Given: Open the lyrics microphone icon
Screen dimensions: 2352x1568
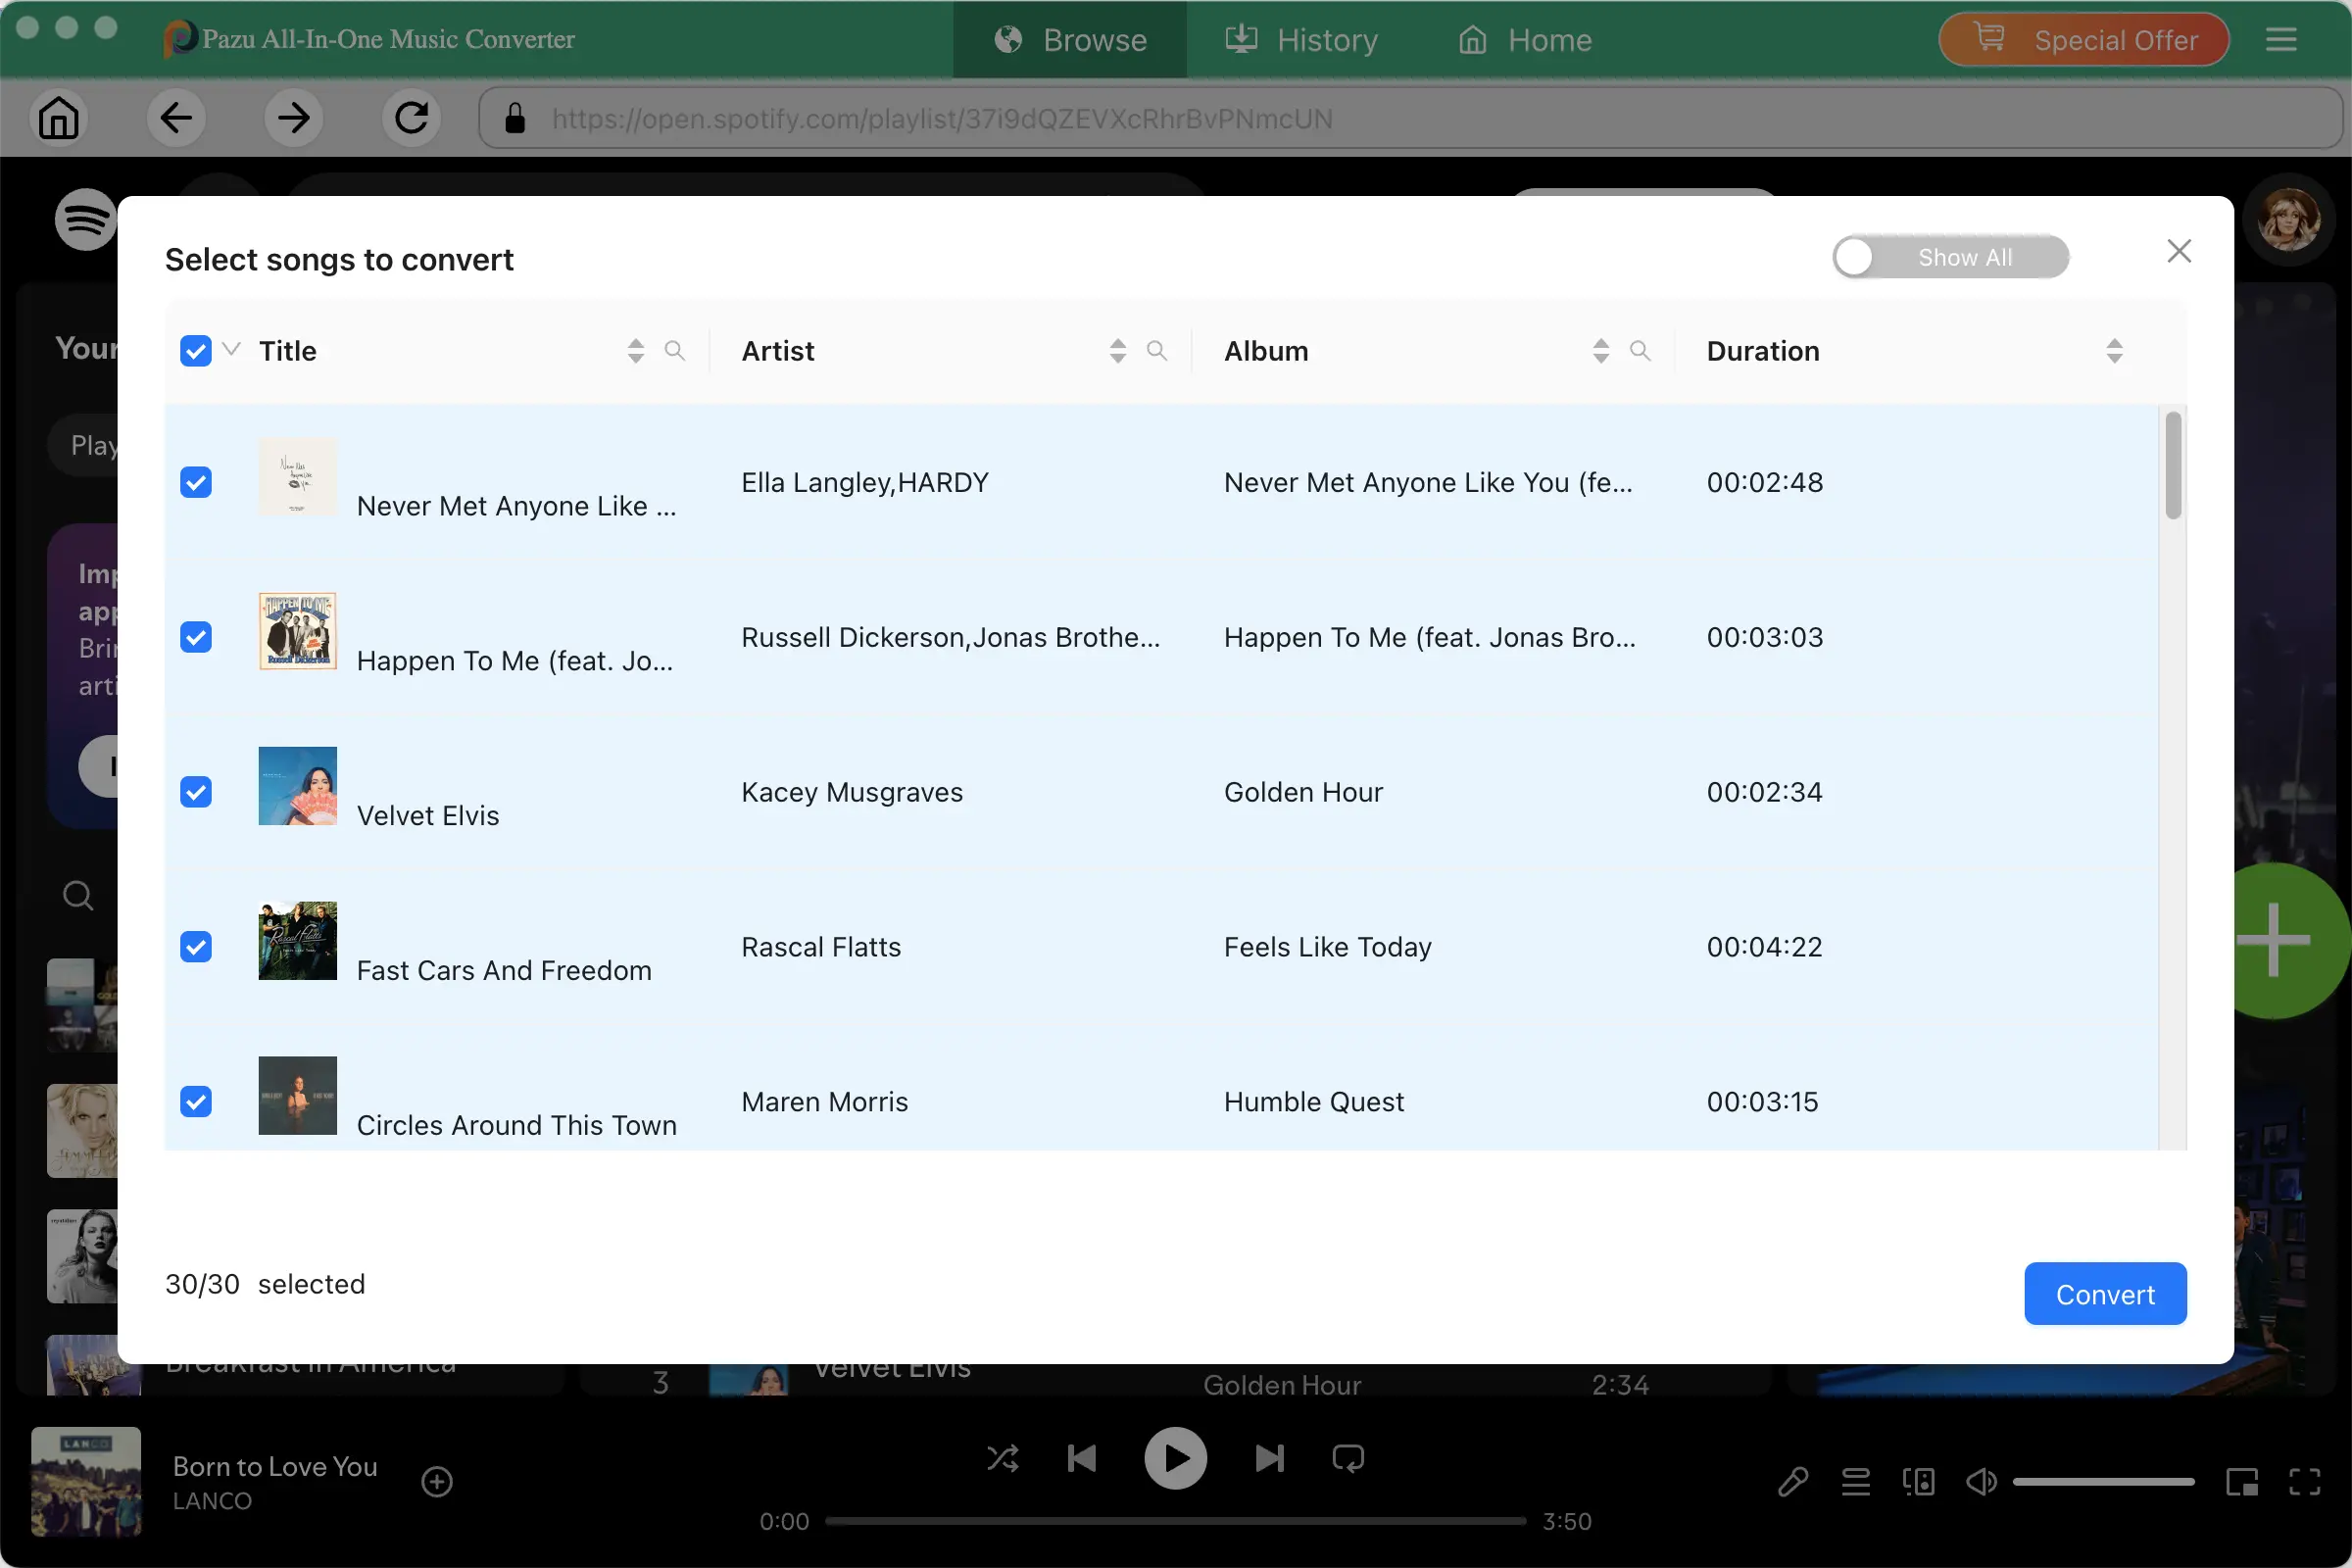Looking at the screenshot, I should (1791, 1481).
